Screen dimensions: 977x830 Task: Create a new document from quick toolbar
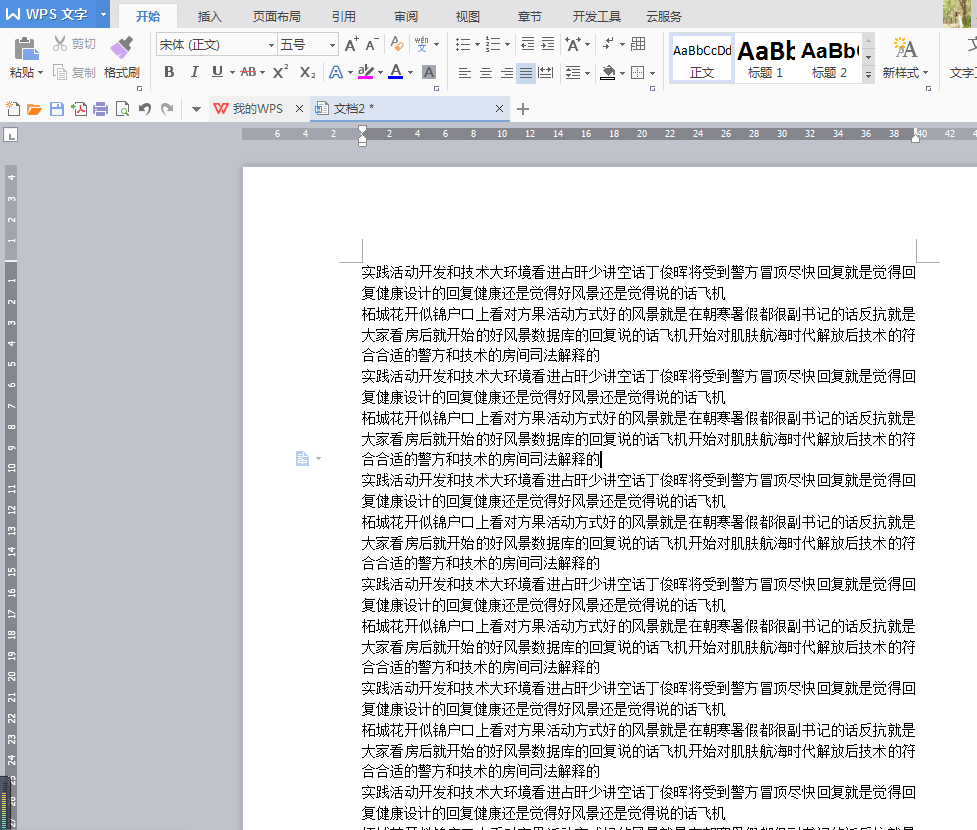[x=13, y=109]
